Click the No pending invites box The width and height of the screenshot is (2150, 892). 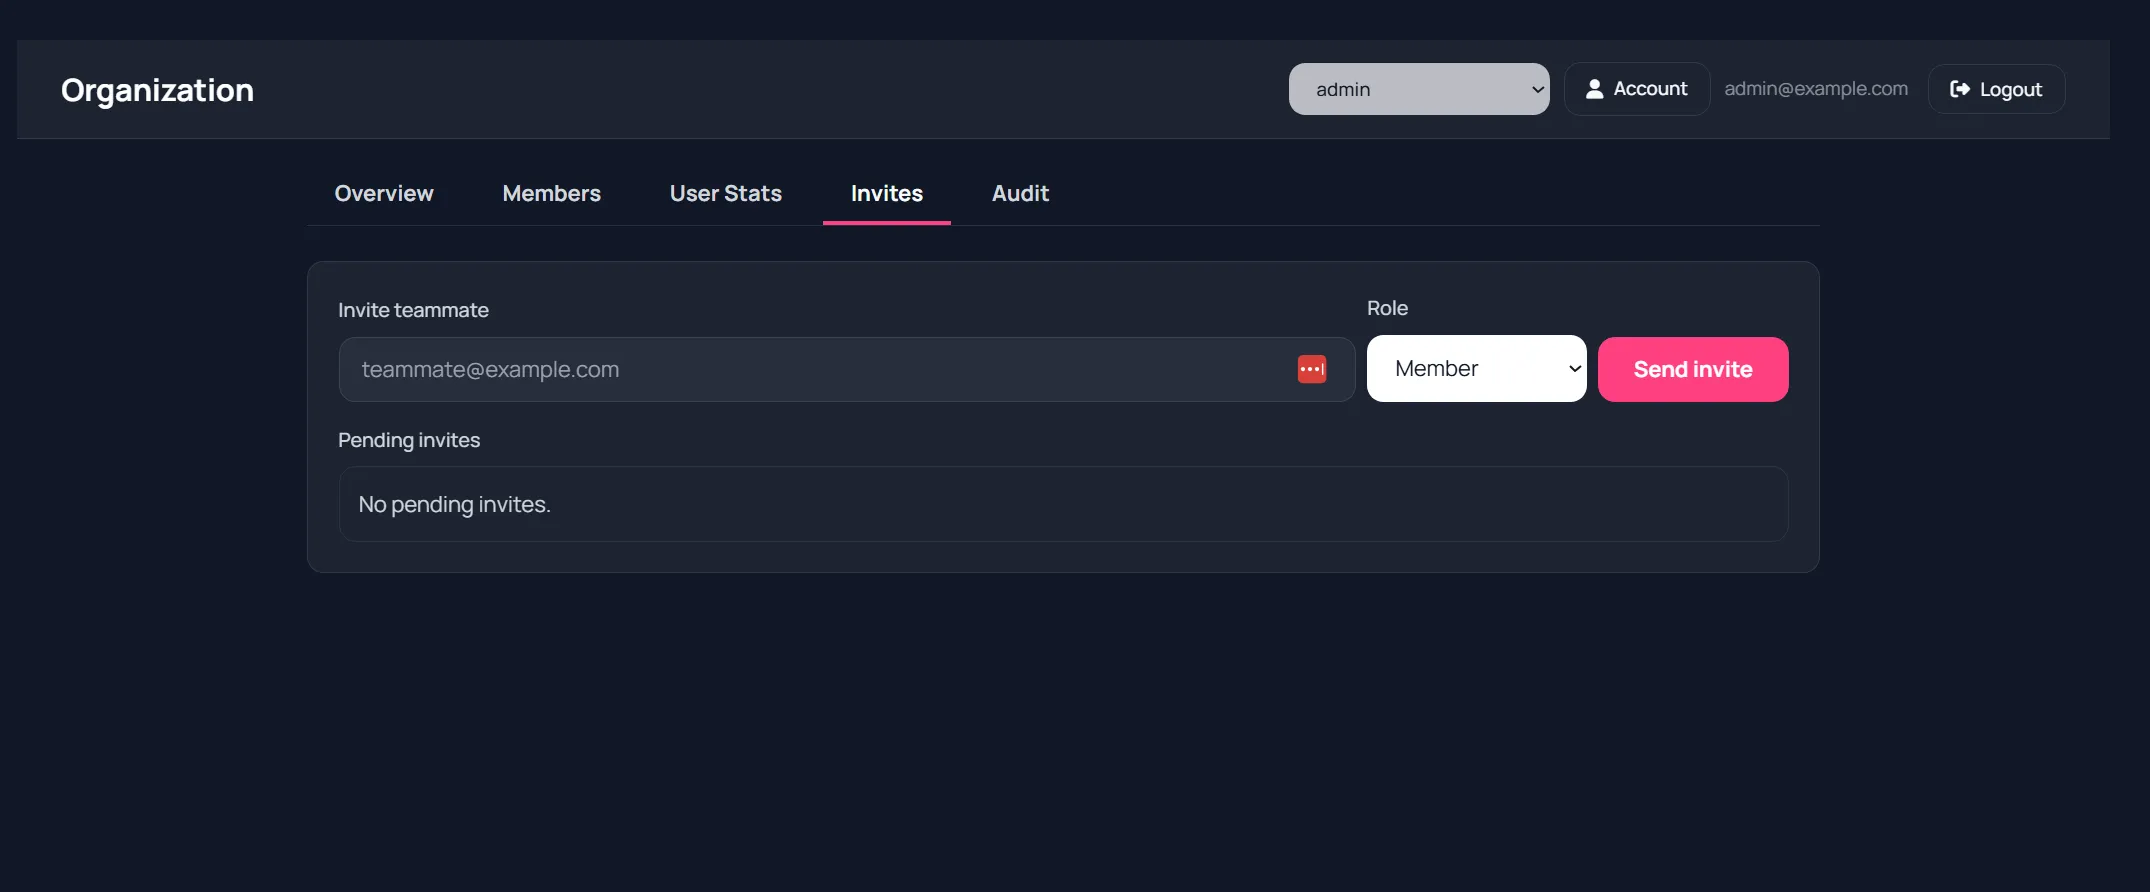click(1062, 504)
